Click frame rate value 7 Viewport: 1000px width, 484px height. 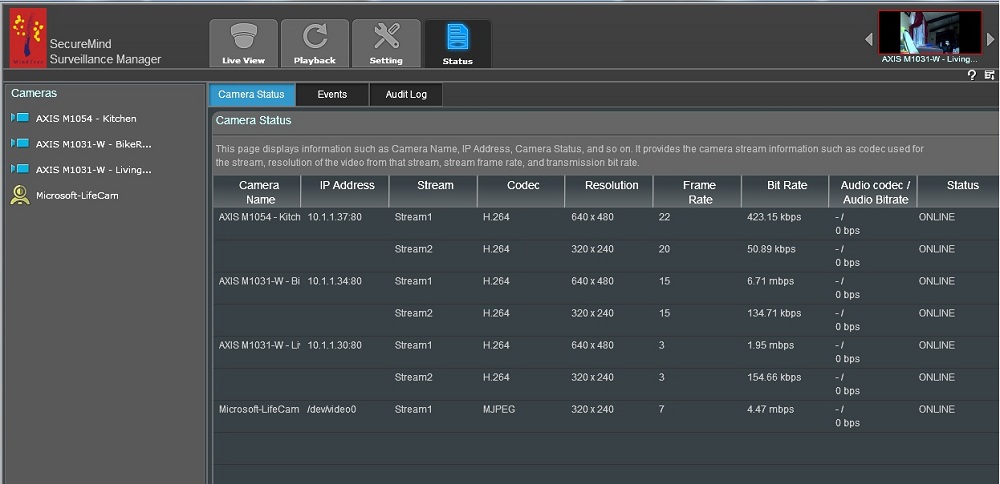pos(661,409)
